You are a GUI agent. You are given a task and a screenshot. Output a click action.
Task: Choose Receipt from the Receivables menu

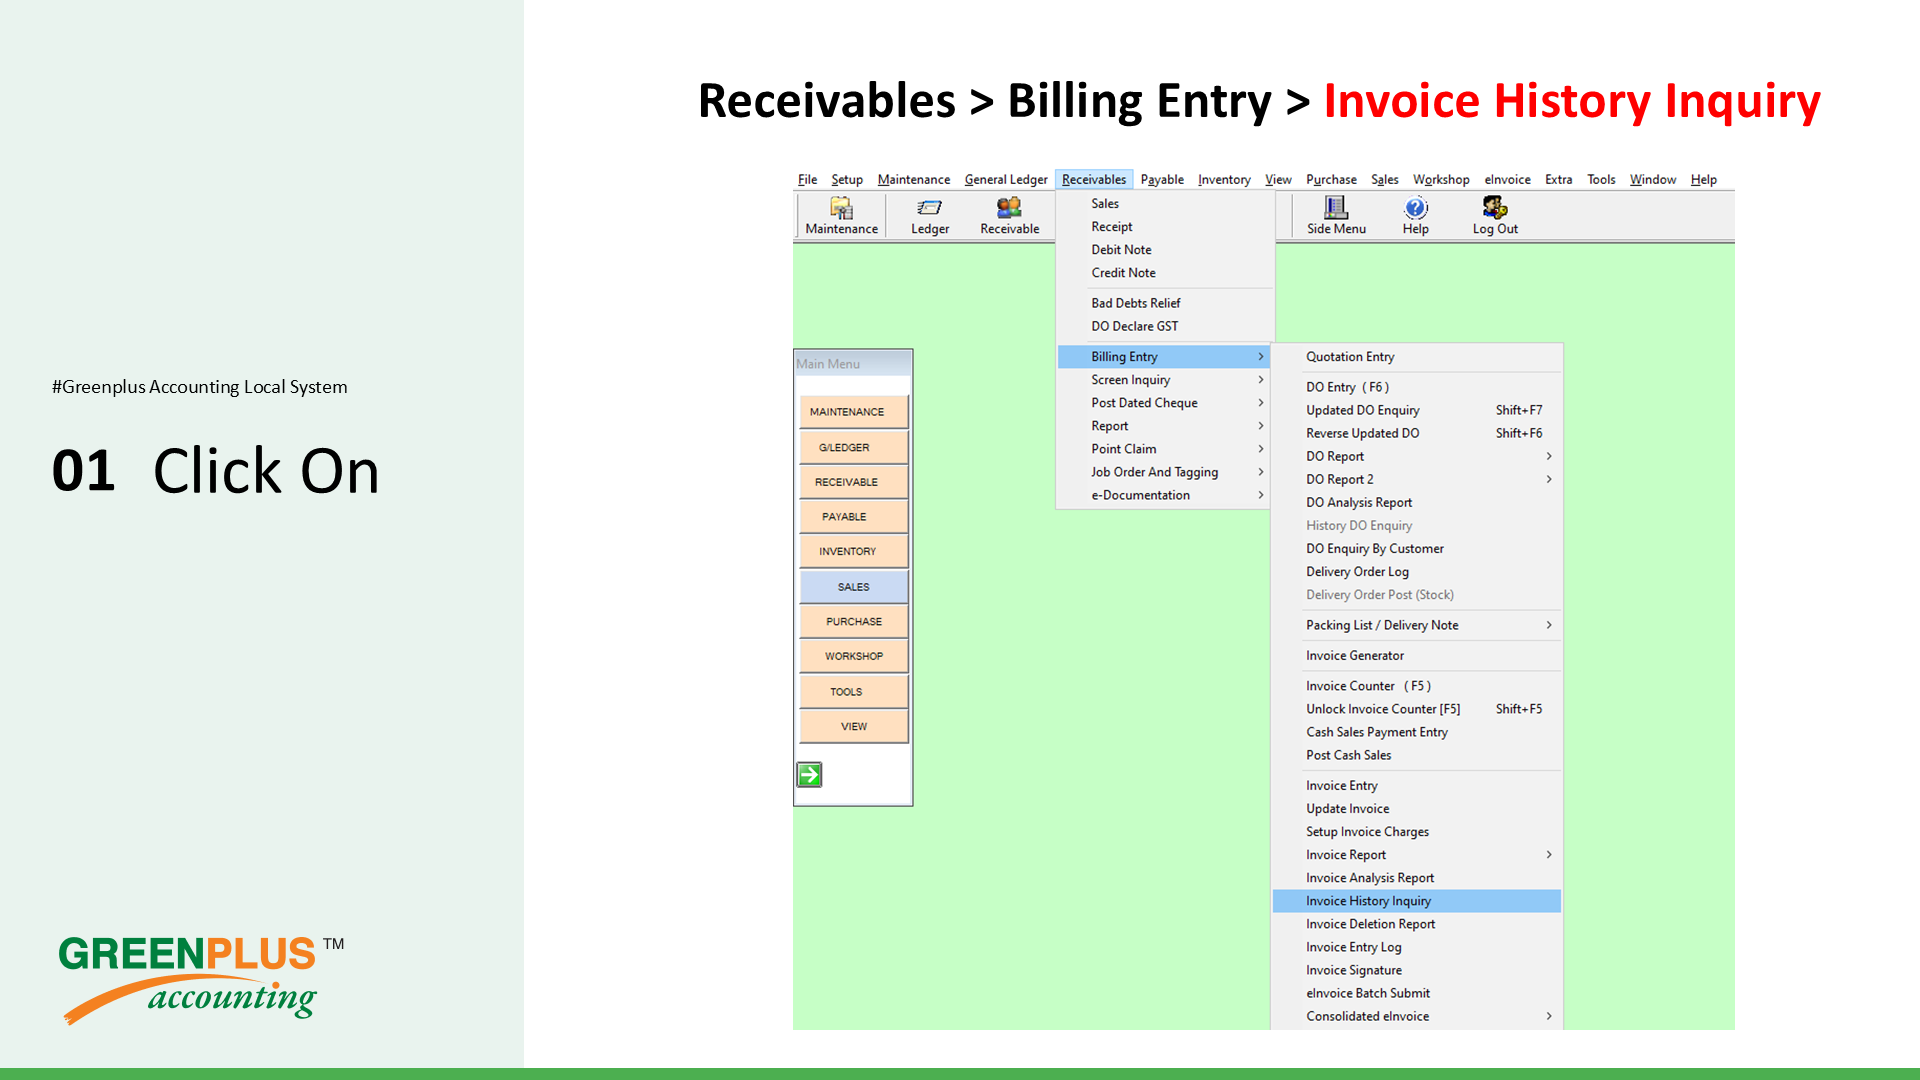(1164, 227)
